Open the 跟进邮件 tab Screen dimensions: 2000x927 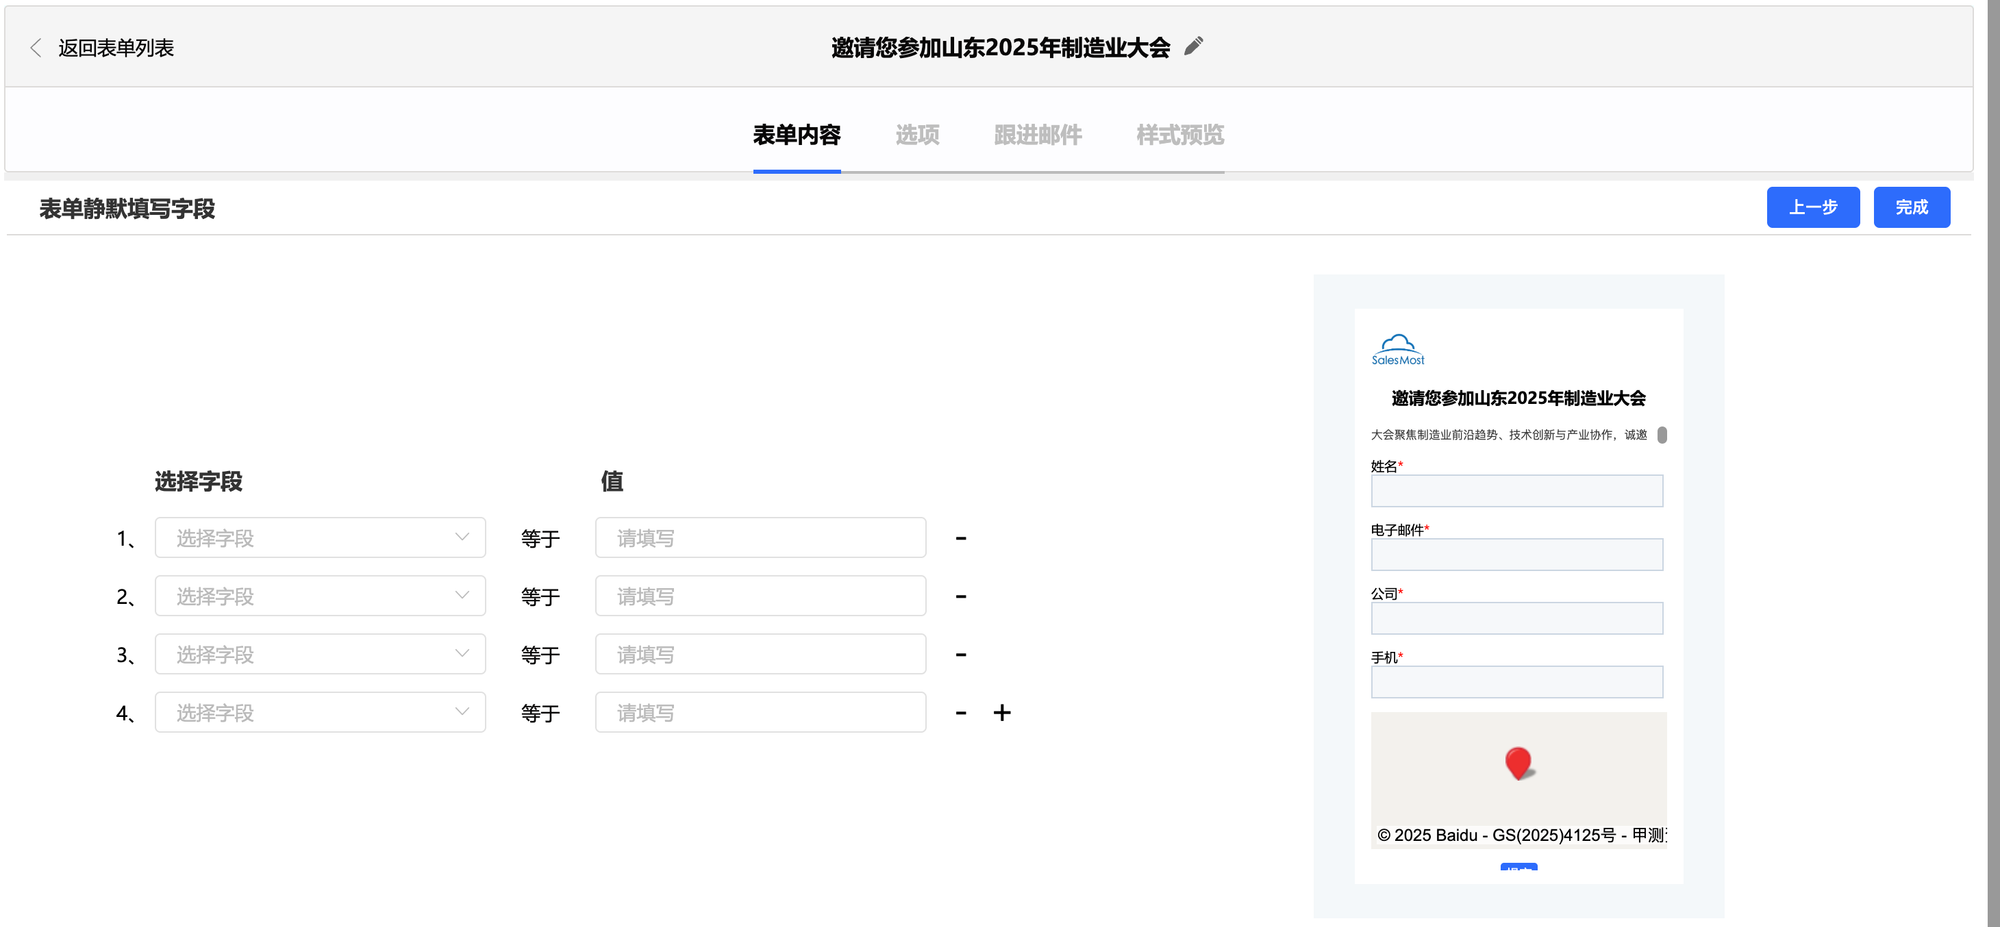pos(1037,135)
